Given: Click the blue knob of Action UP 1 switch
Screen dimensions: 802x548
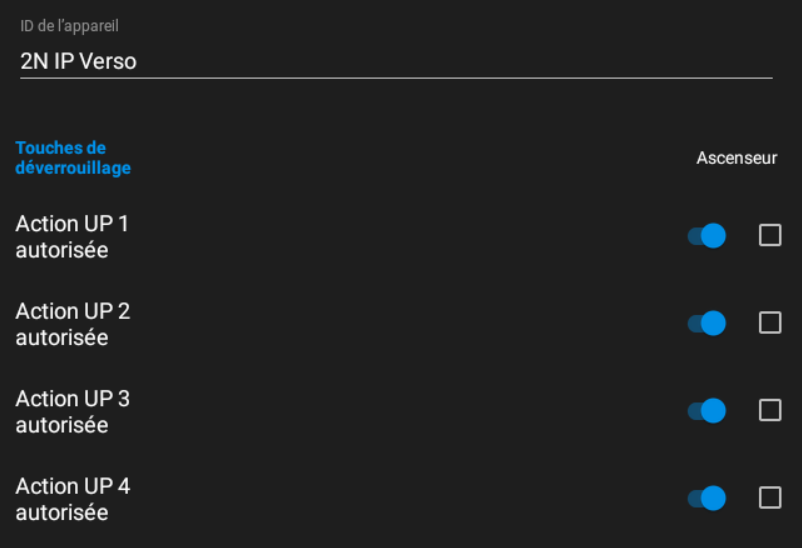Looking at the screenshot, I should [713, 236].
